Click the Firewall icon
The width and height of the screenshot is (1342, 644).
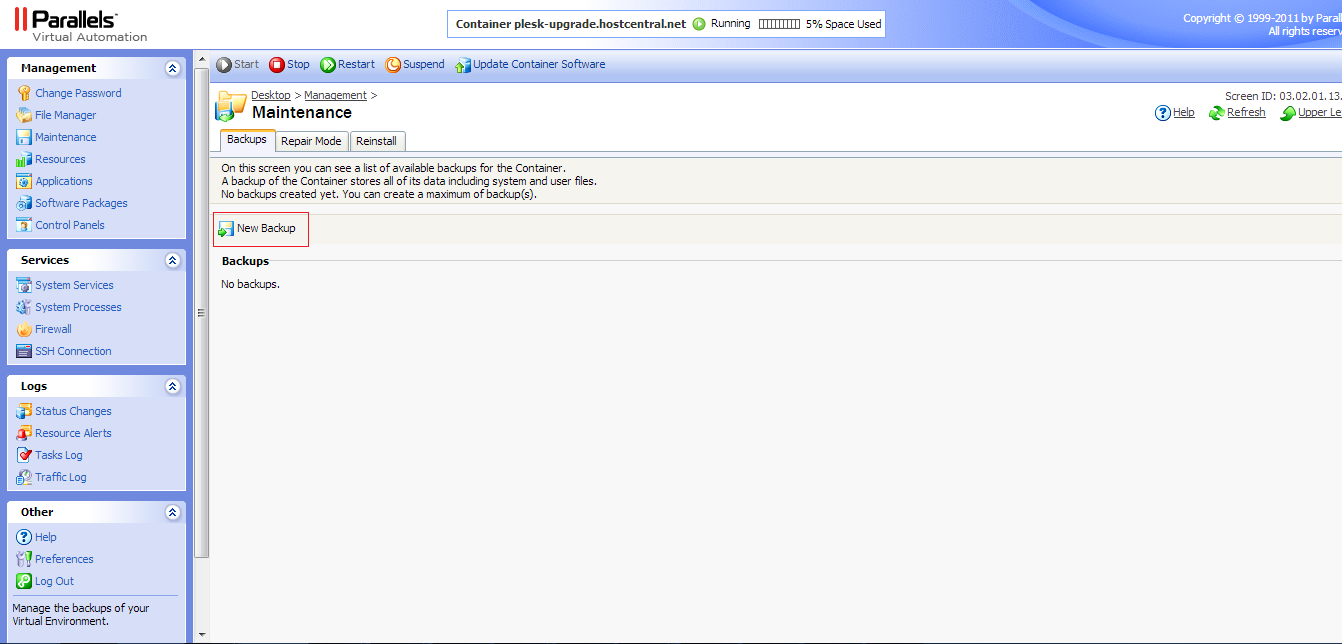coord(24,329)
